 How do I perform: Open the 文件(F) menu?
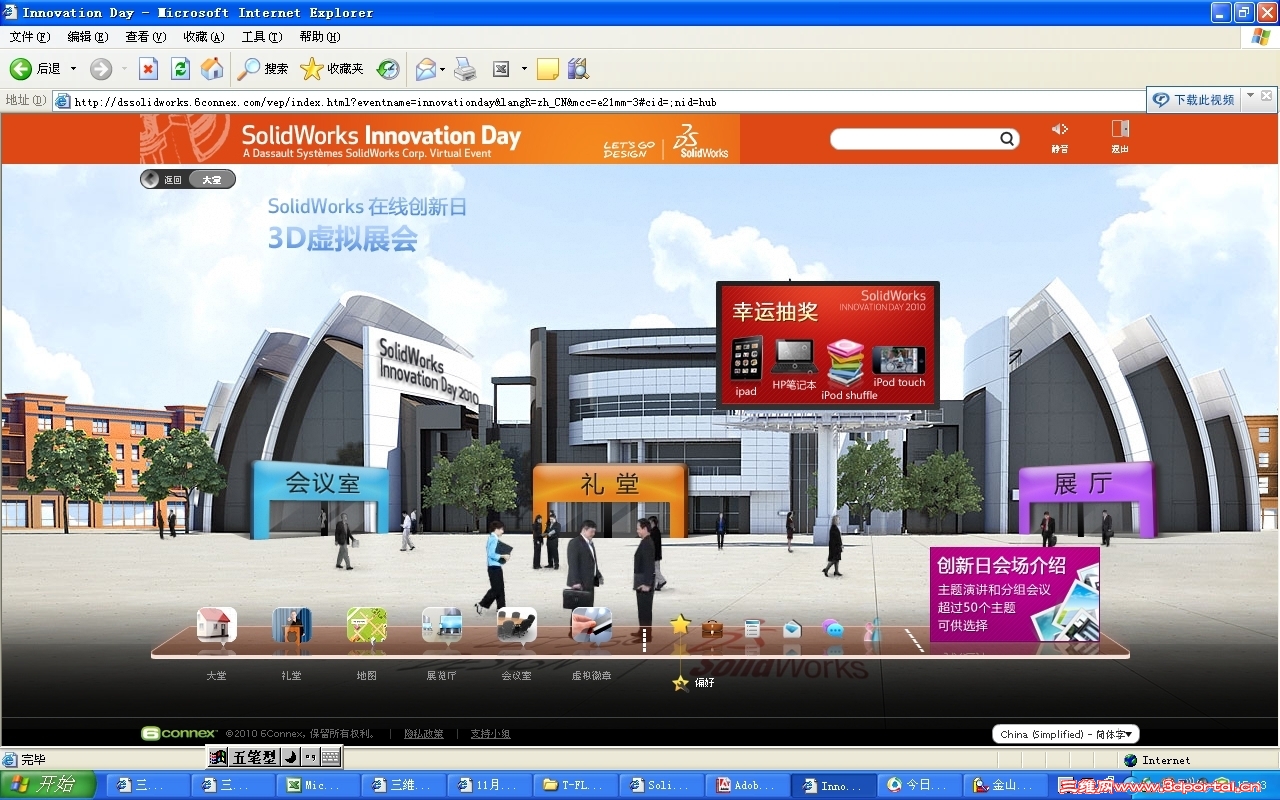point(29,37)
